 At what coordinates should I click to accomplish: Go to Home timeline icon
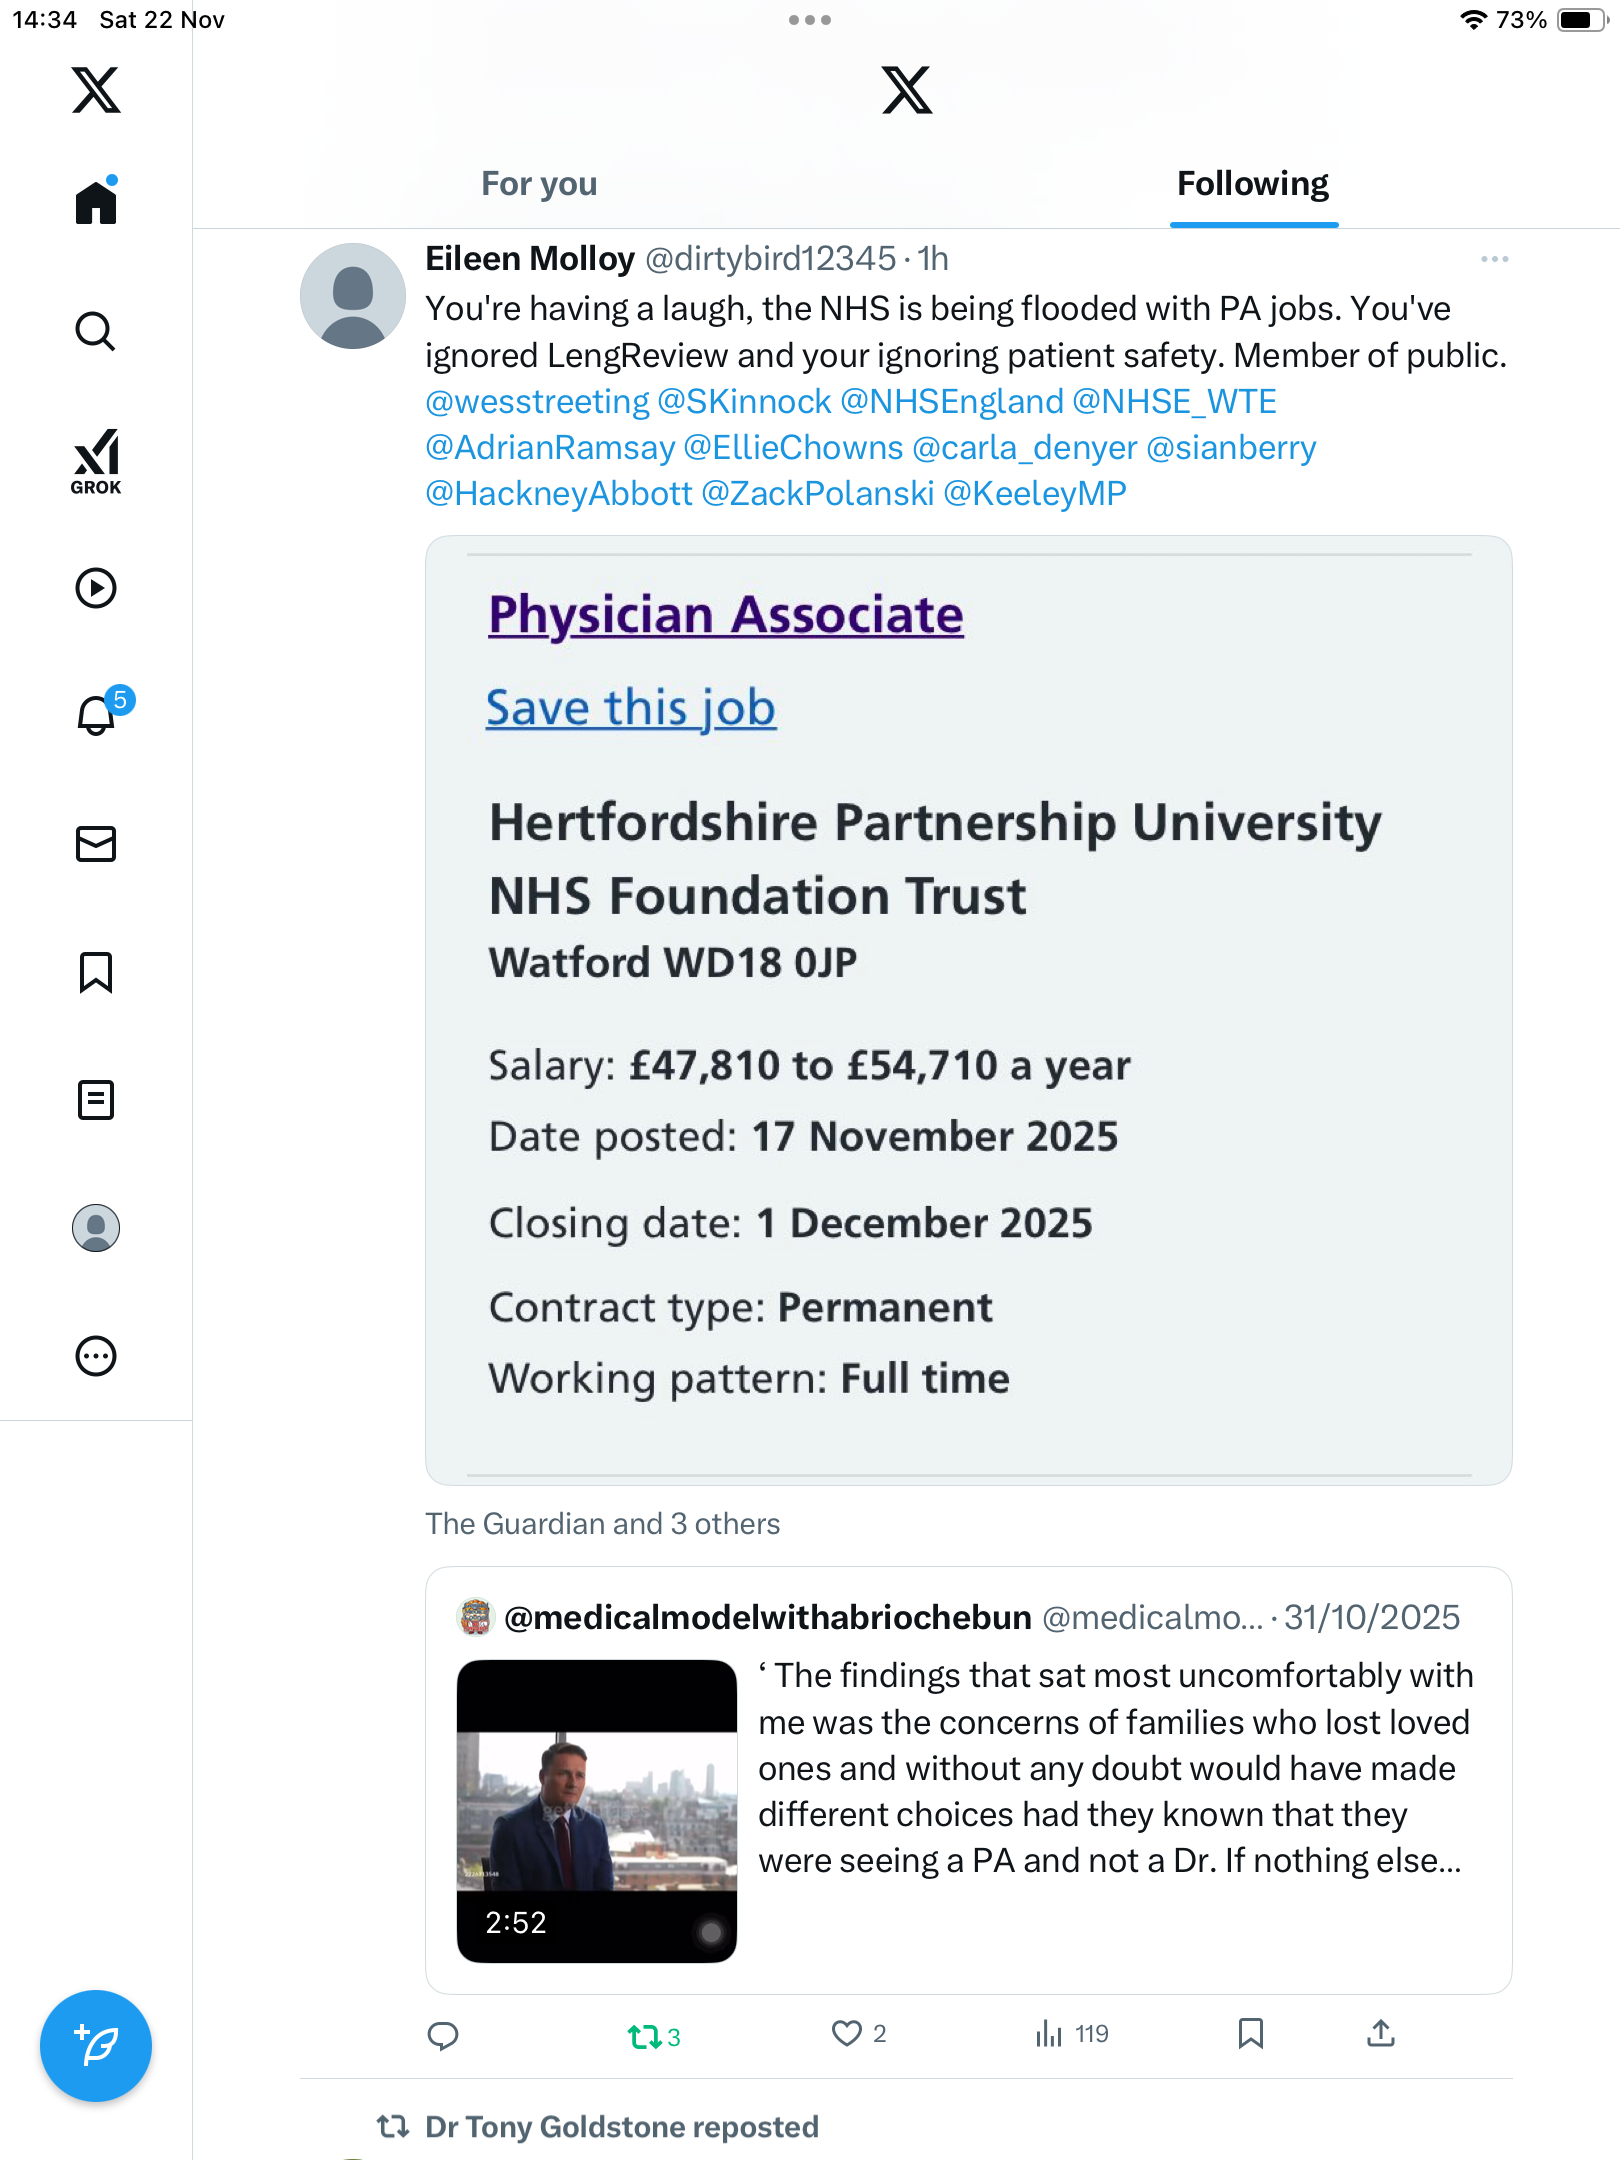click(96, 203)
